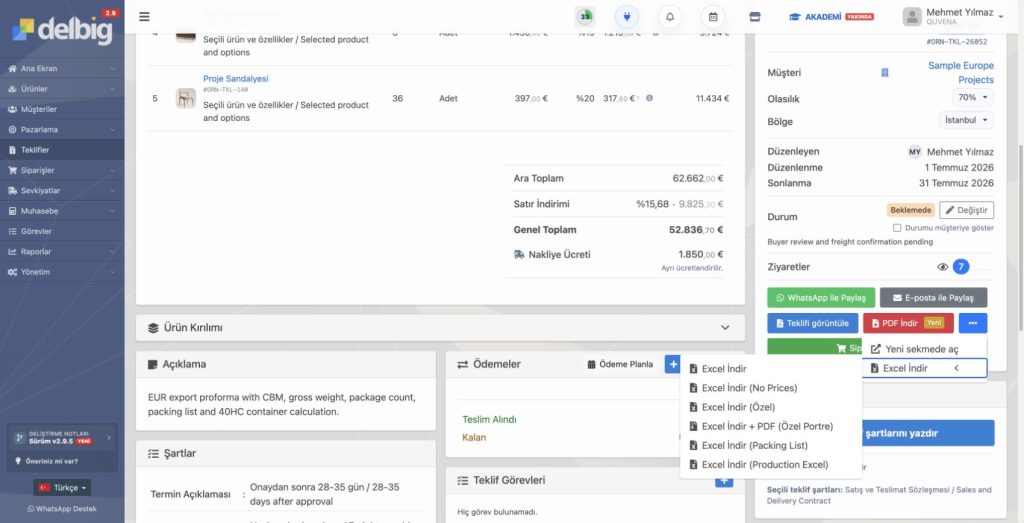This screenshot has width=1024, height=523.
Task: Select Excel İndir (Production Excel)
Action: pos(771,465)
